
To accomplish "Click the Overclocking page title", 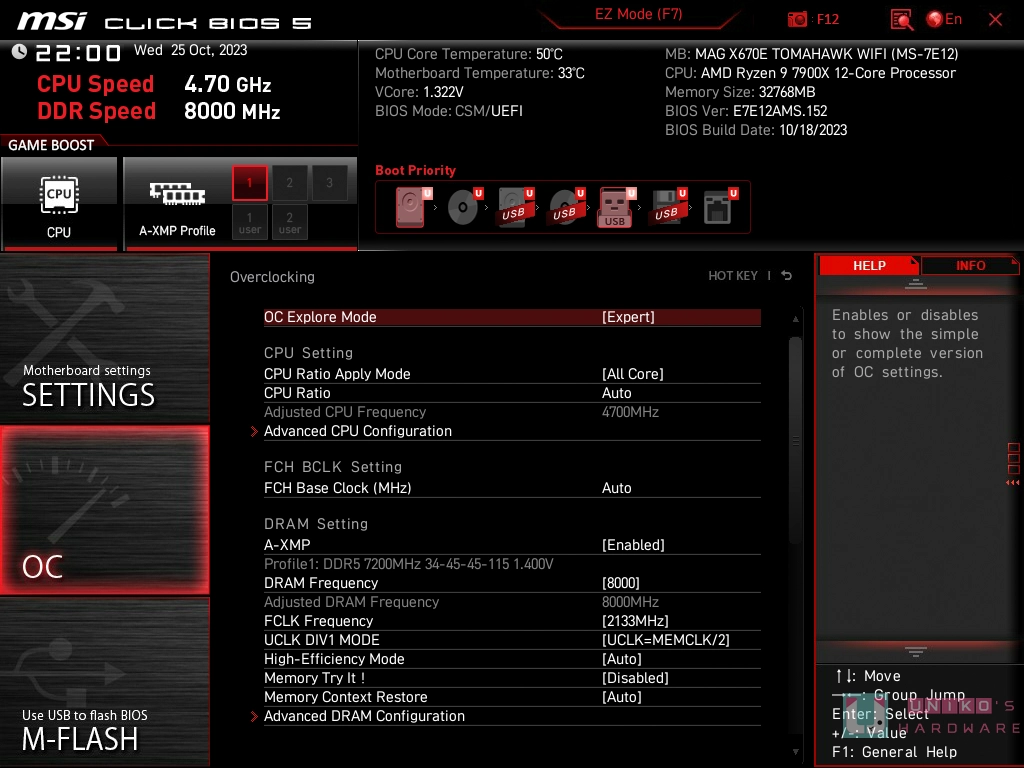I will click(x=272, y=277).
